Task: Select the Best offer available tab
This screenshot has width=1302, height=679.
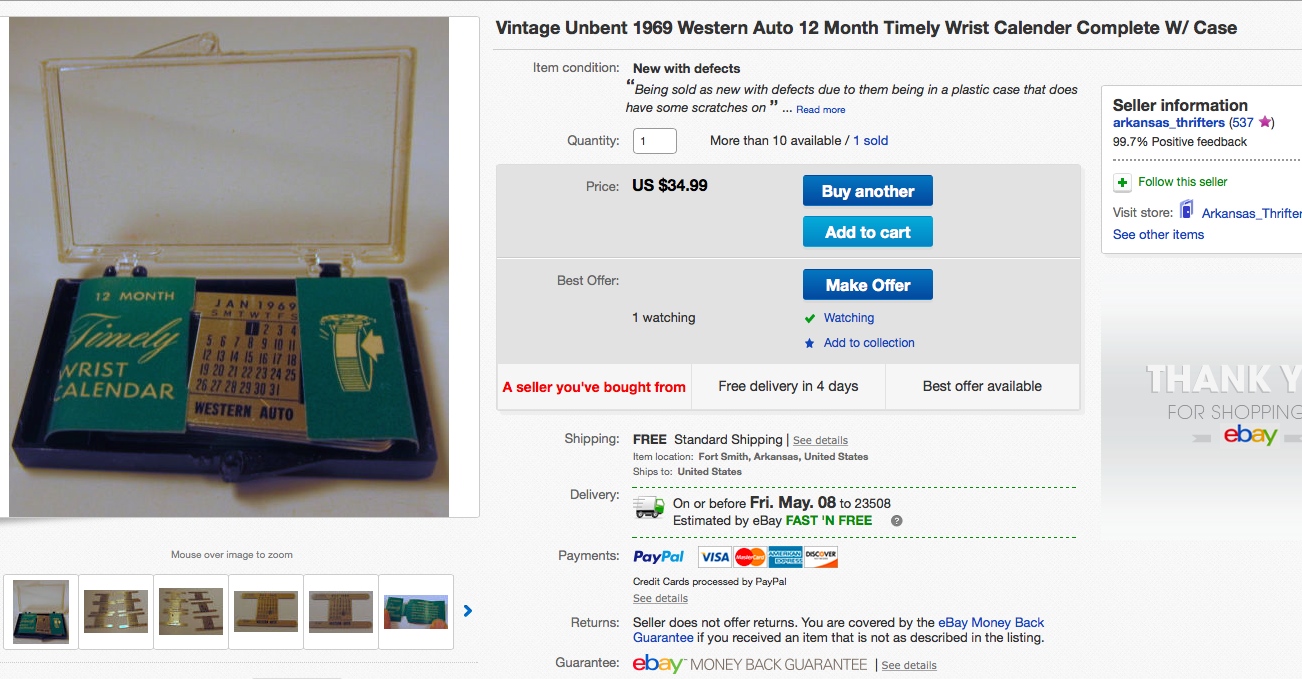Action: point(982,386)
